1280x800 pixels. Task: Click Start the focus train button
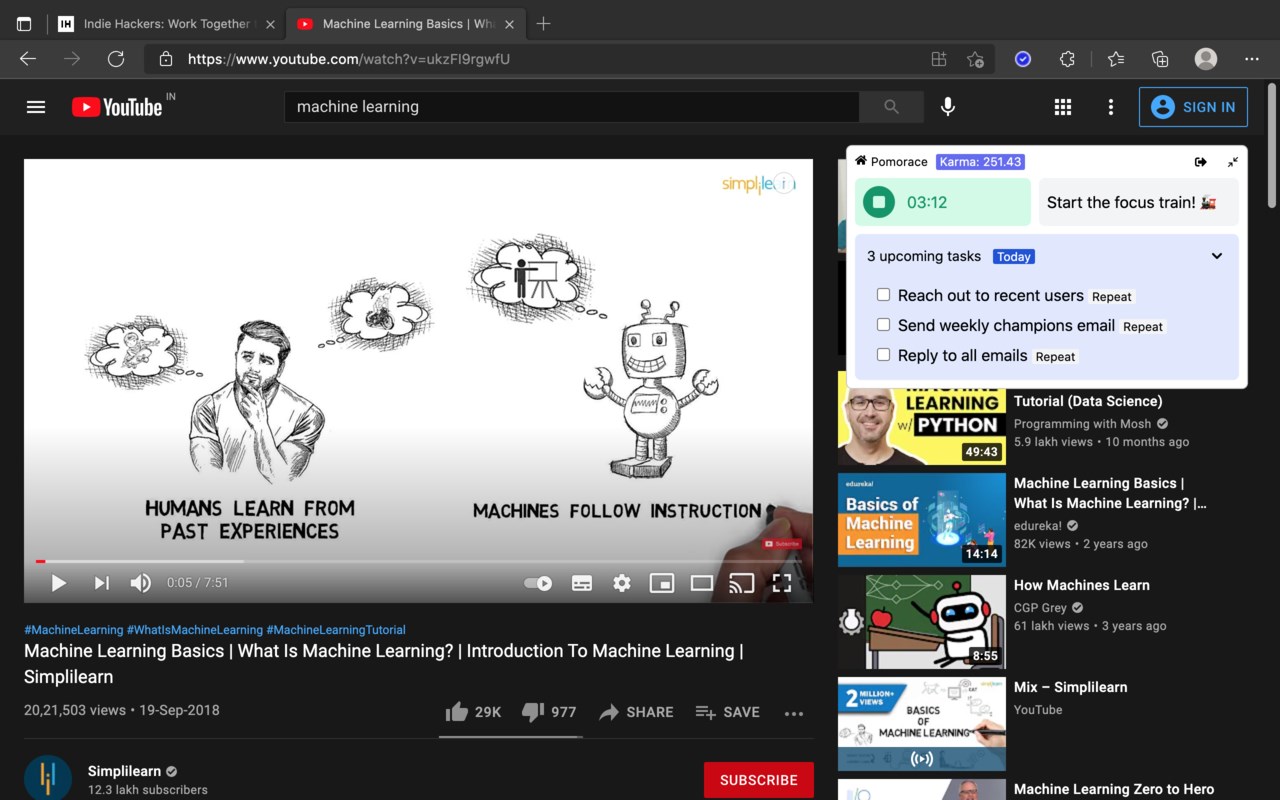(1139, 202)
